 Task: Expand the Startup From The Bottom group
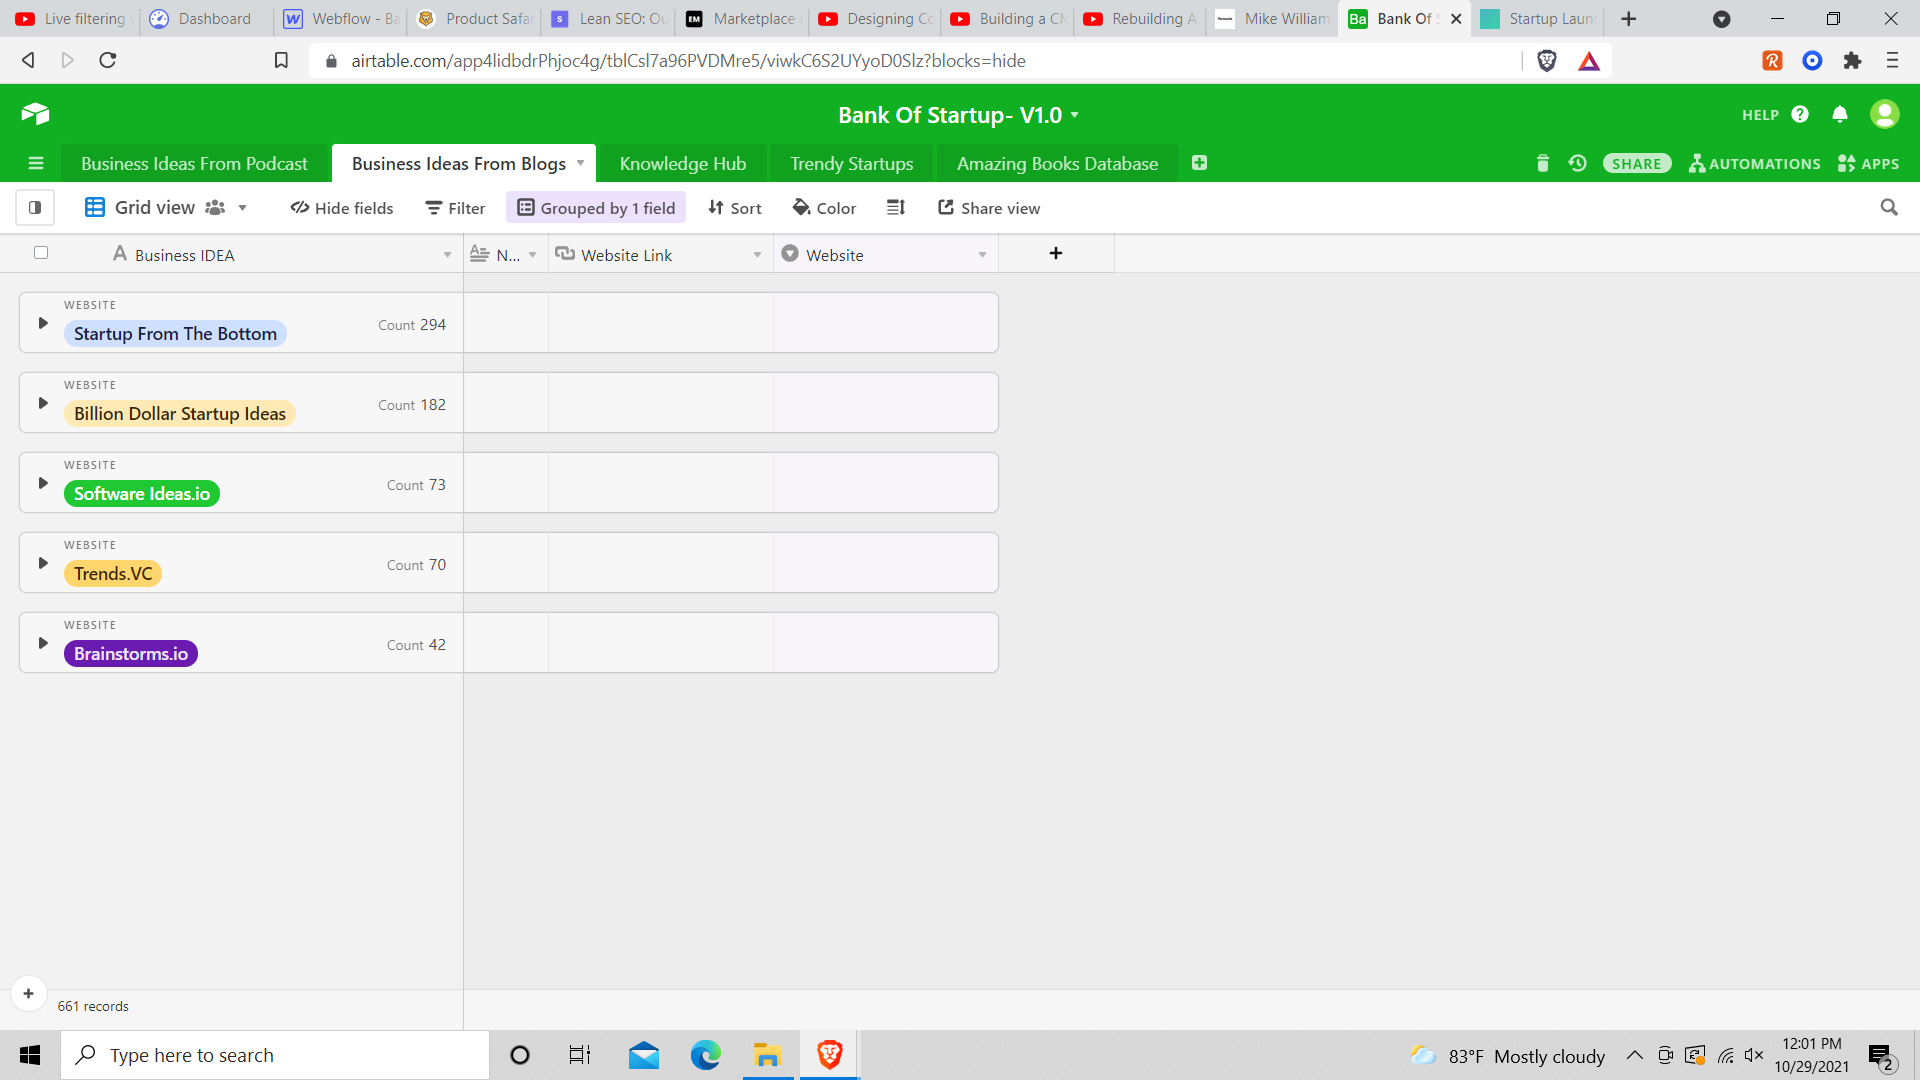pos(43,323)
